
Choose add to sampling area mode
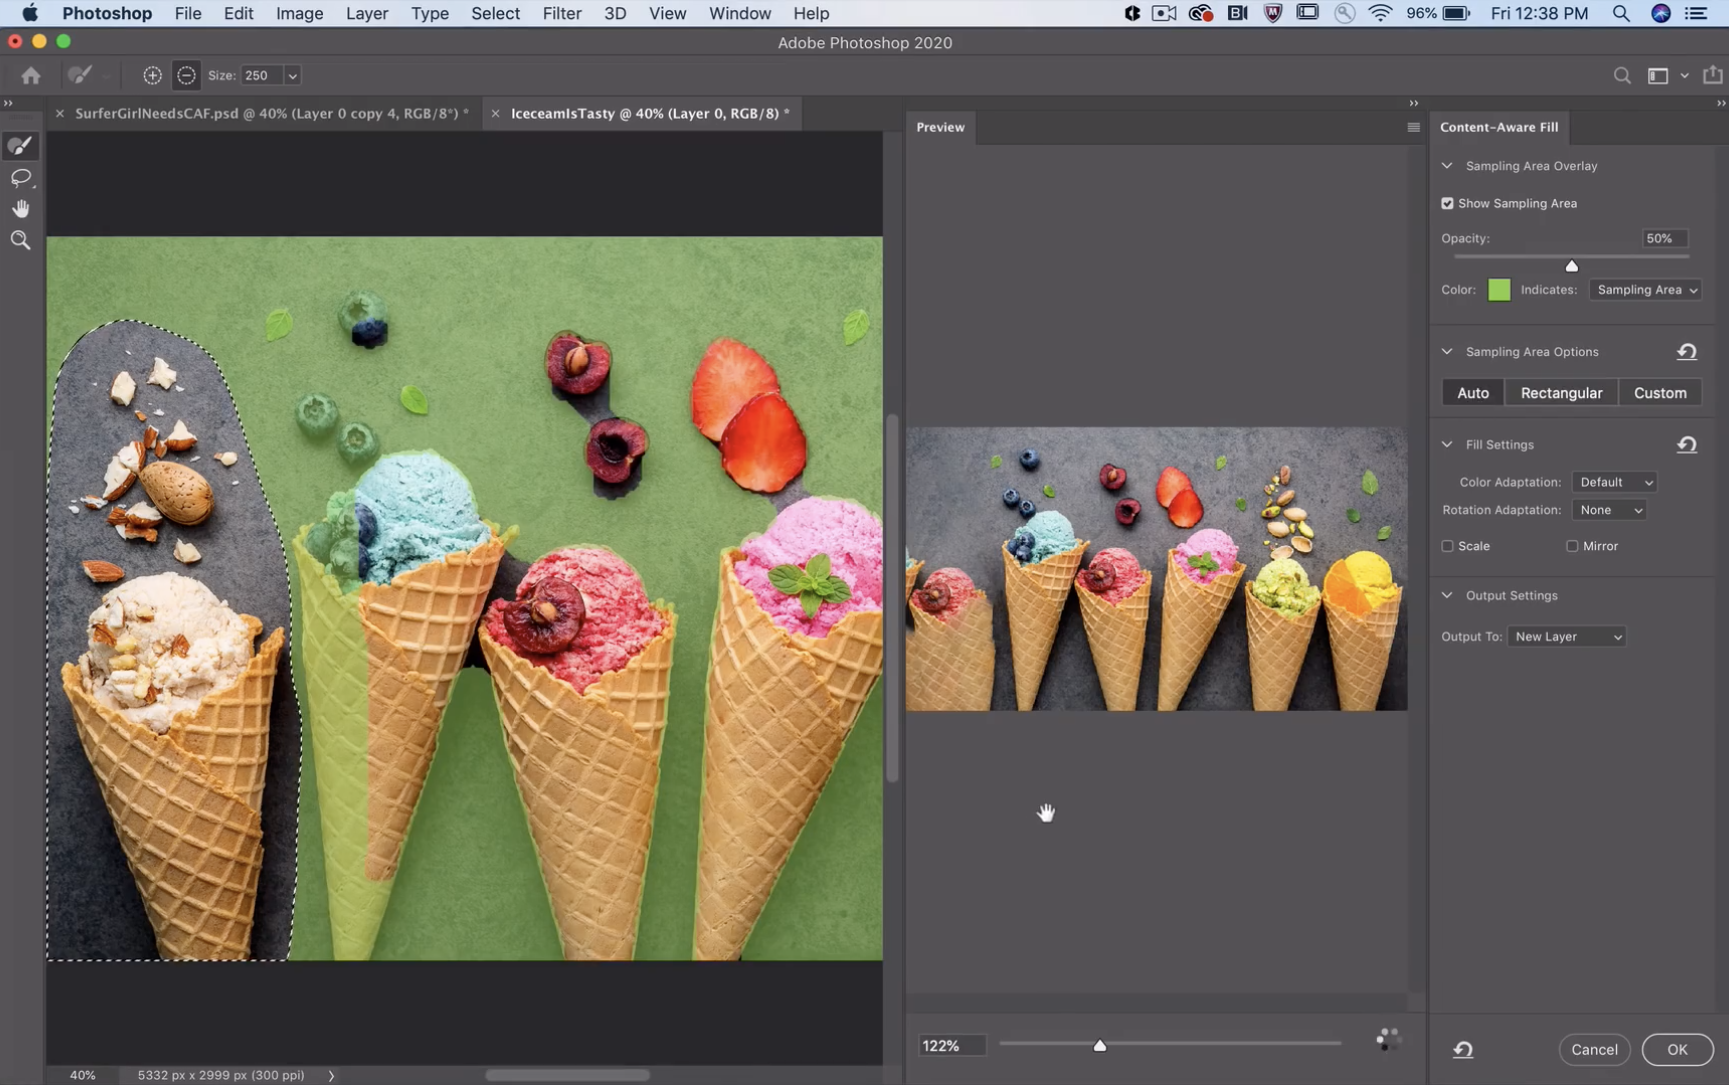152,75
